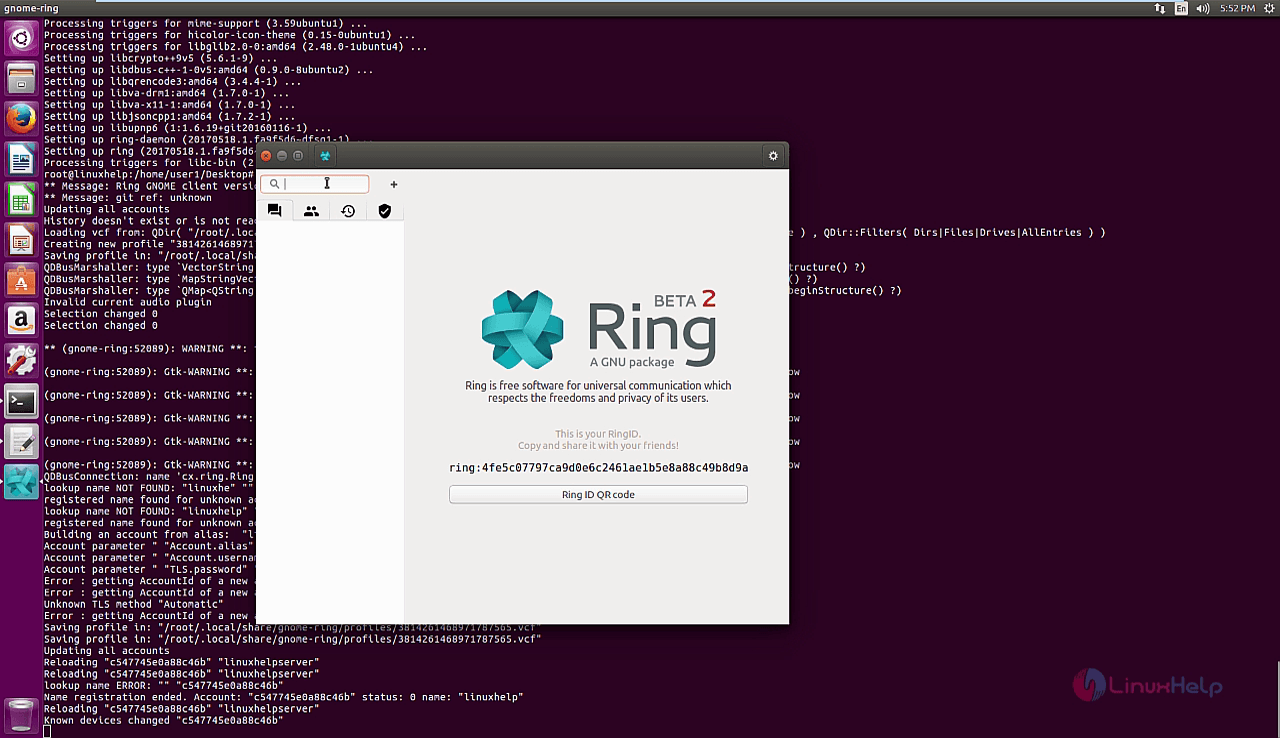Screen dimensions: 1280x738
Task: Click the plus add contact button
Action: tap(394, 184)
